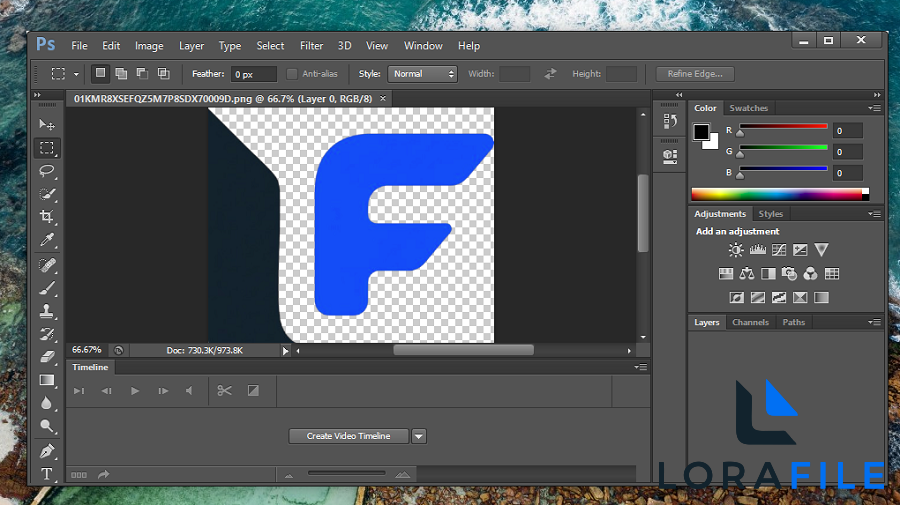Select the History Brush tool

[x=47, y=334]
